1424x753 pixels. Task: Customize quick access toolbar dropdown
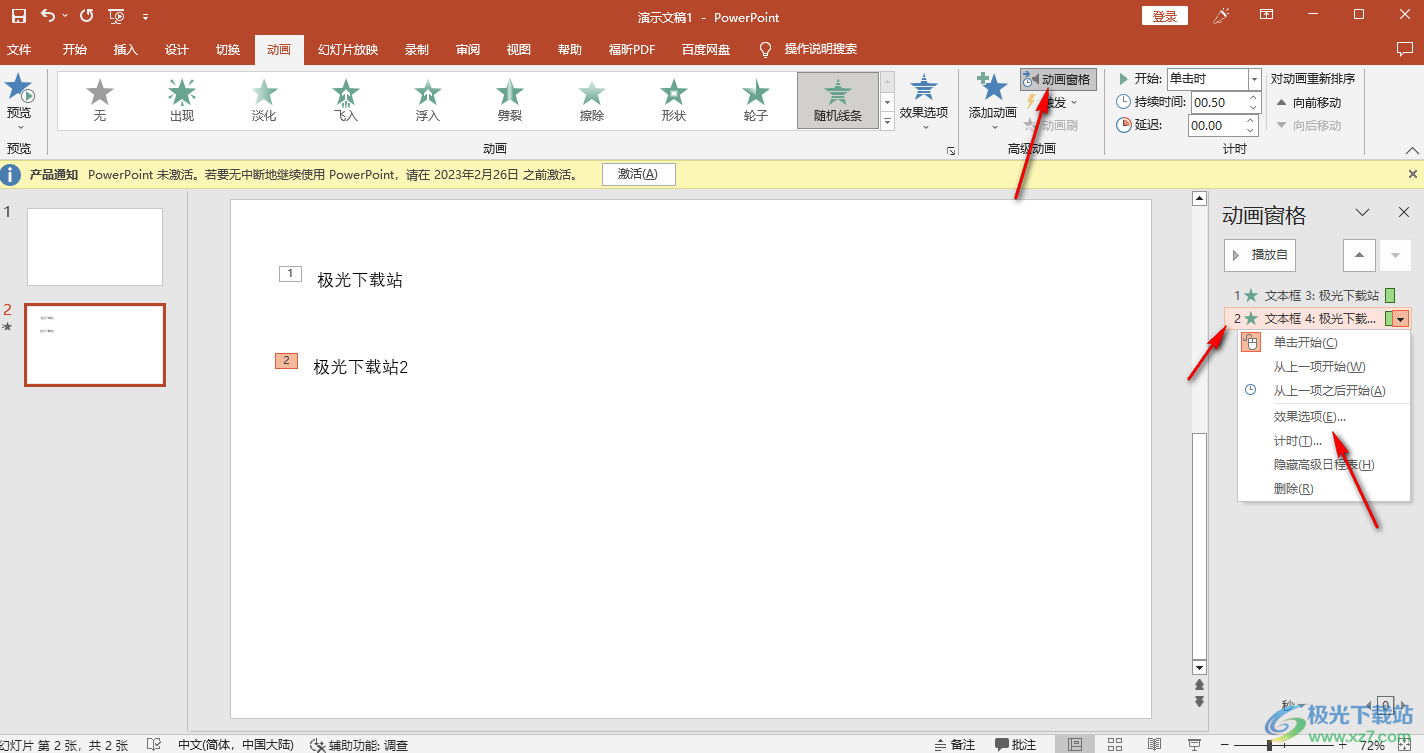[146, 17]
